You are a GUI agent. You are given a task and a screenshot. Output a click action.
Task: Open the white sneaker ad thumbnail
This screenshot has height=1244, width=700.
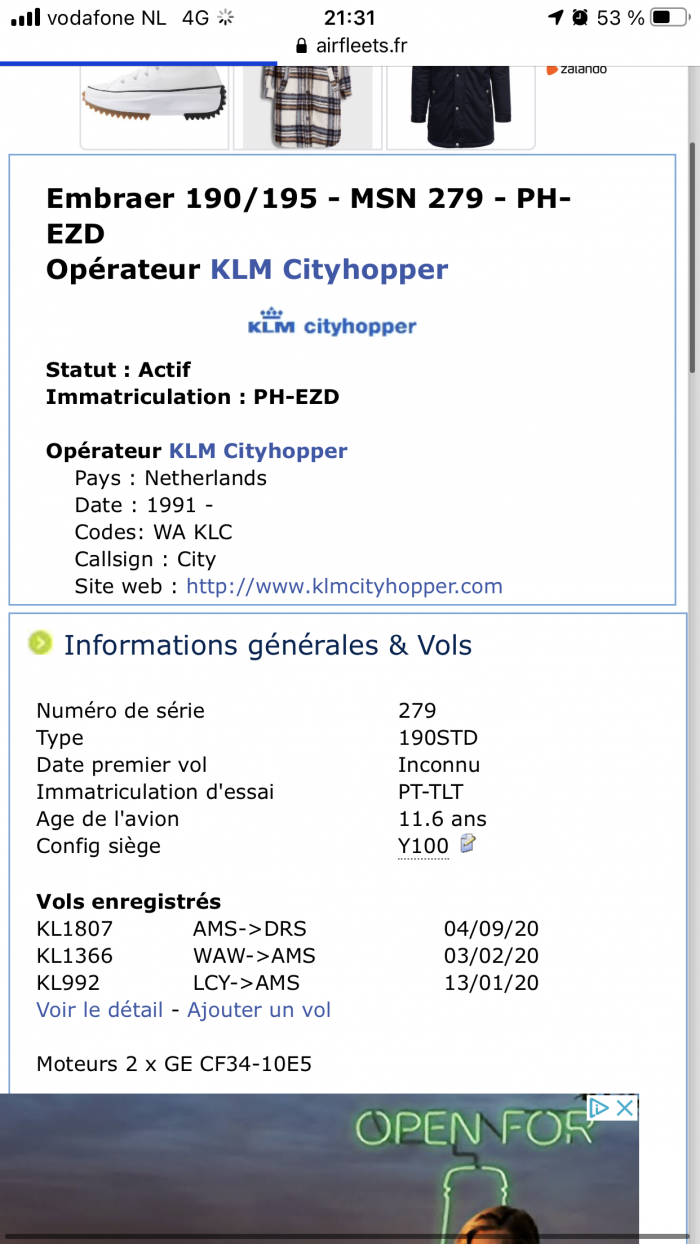tap(155, 107)
